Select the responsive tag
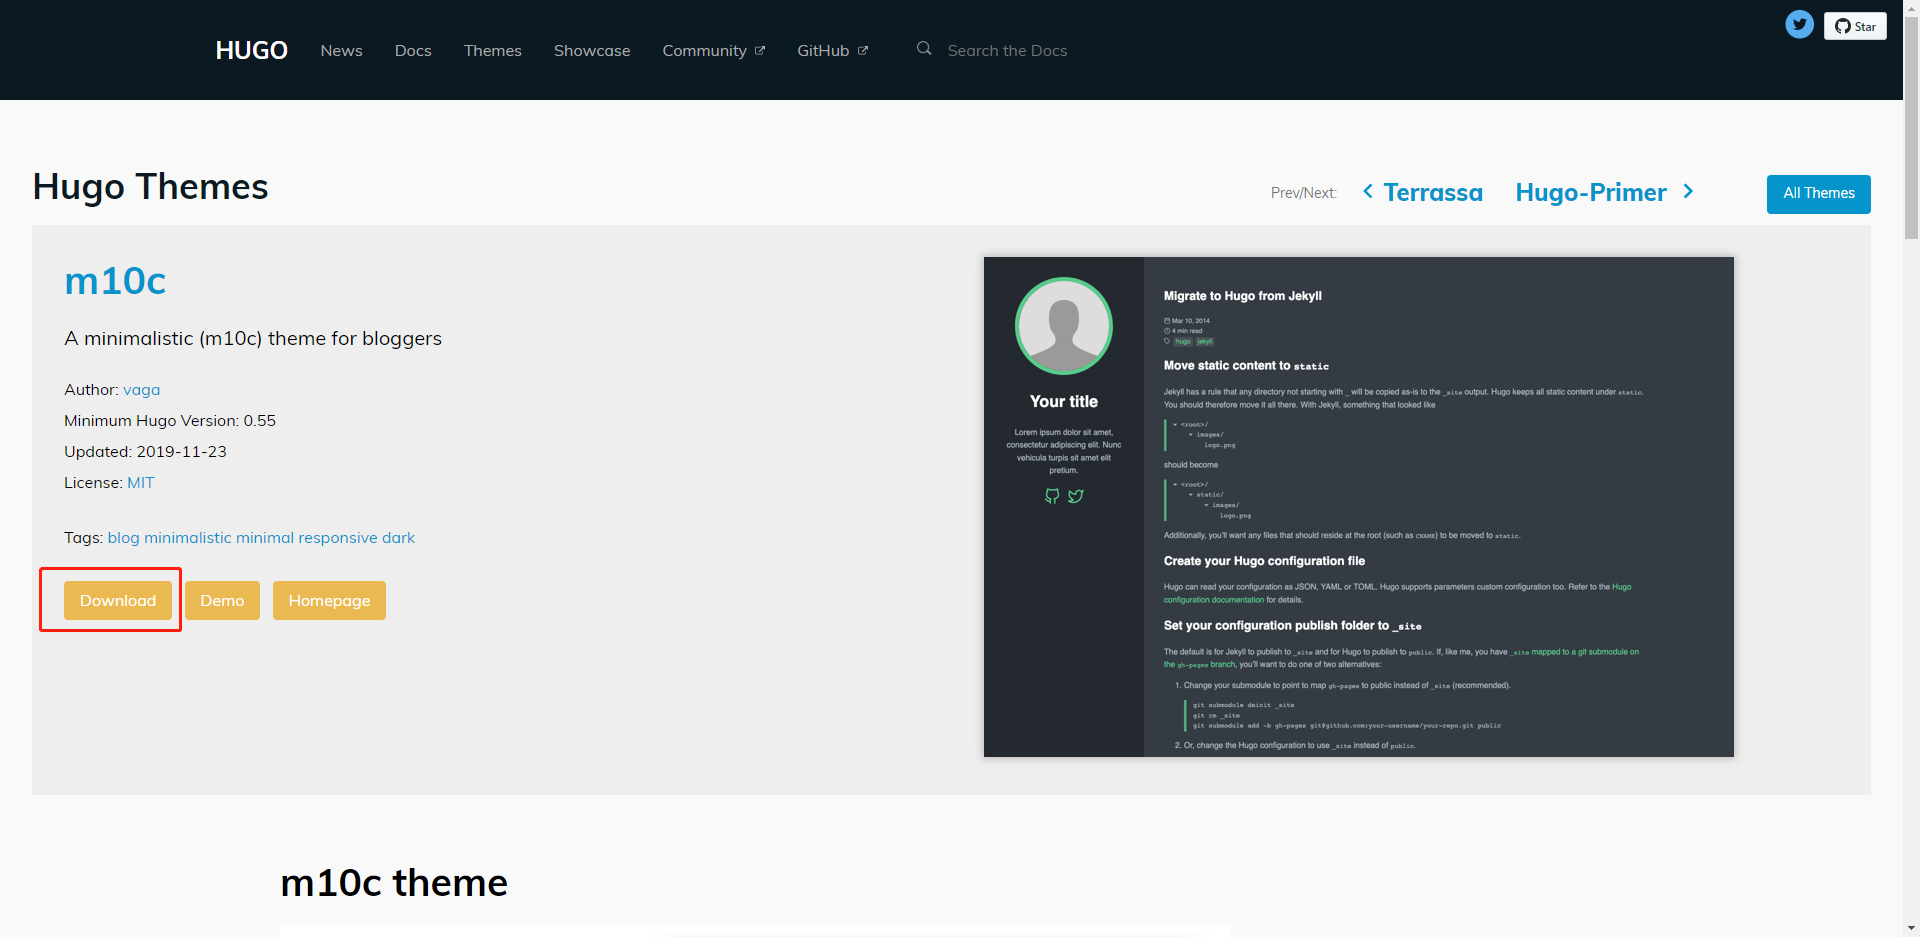This screenshot has height=937, width=1920. [x=338, y=538]
